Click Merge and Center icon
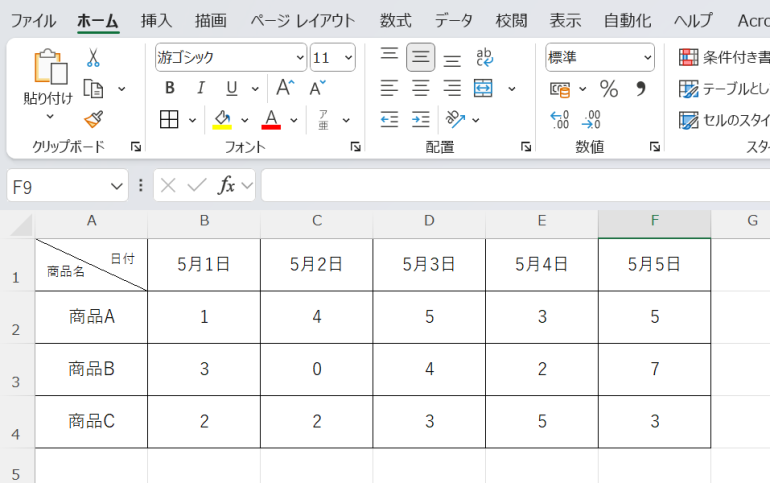The width and height of the screenshot is (770, 483). coord(483,88)
